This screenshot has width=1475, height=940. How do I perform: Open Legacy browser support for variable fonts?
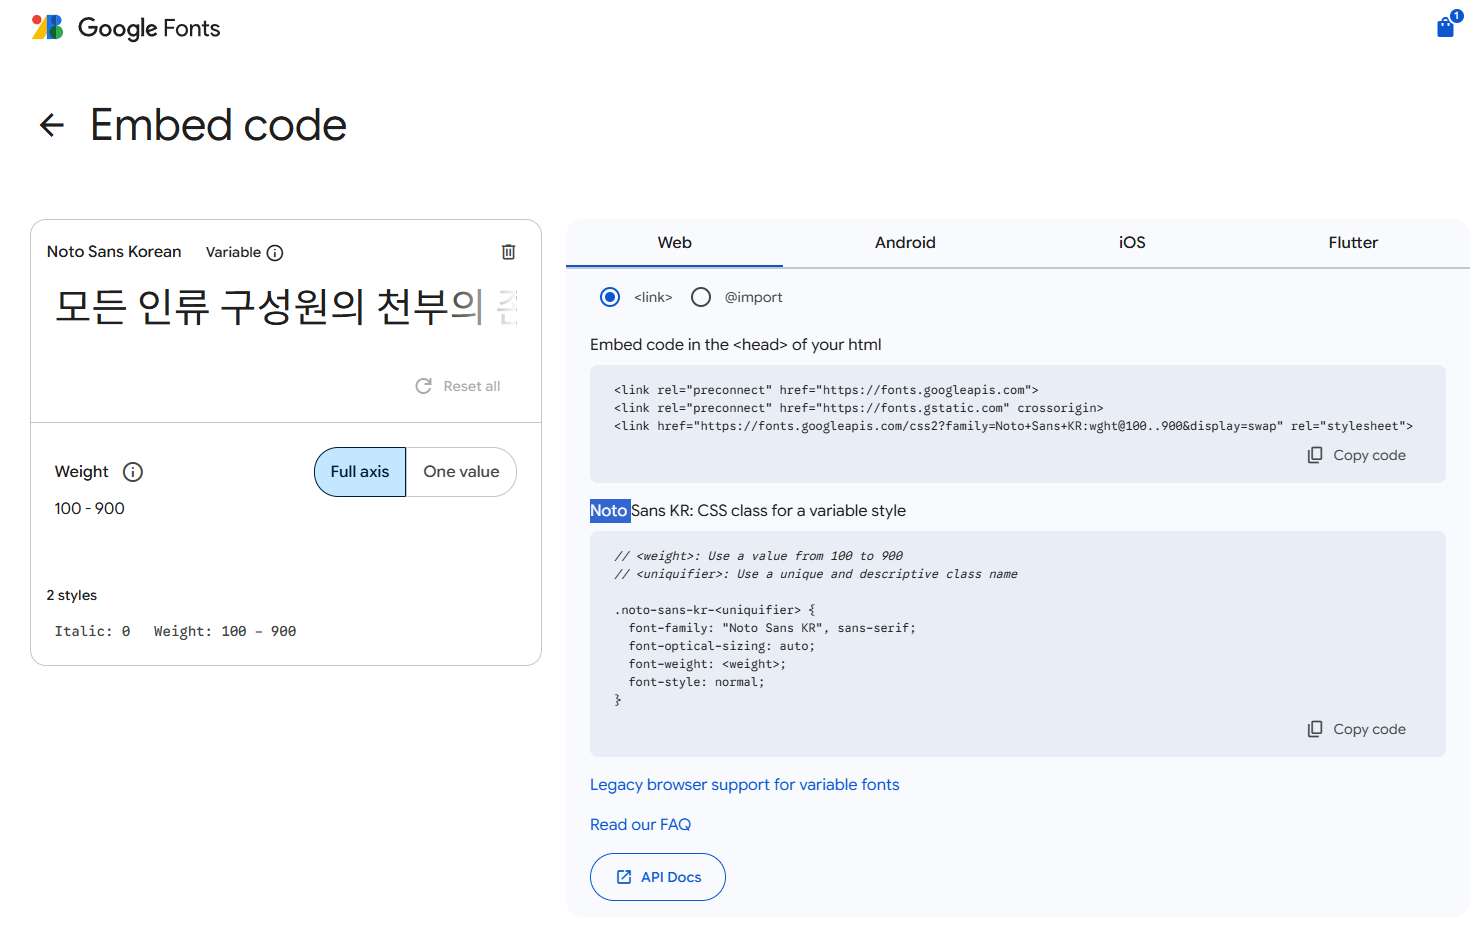(x=745, y=785)
